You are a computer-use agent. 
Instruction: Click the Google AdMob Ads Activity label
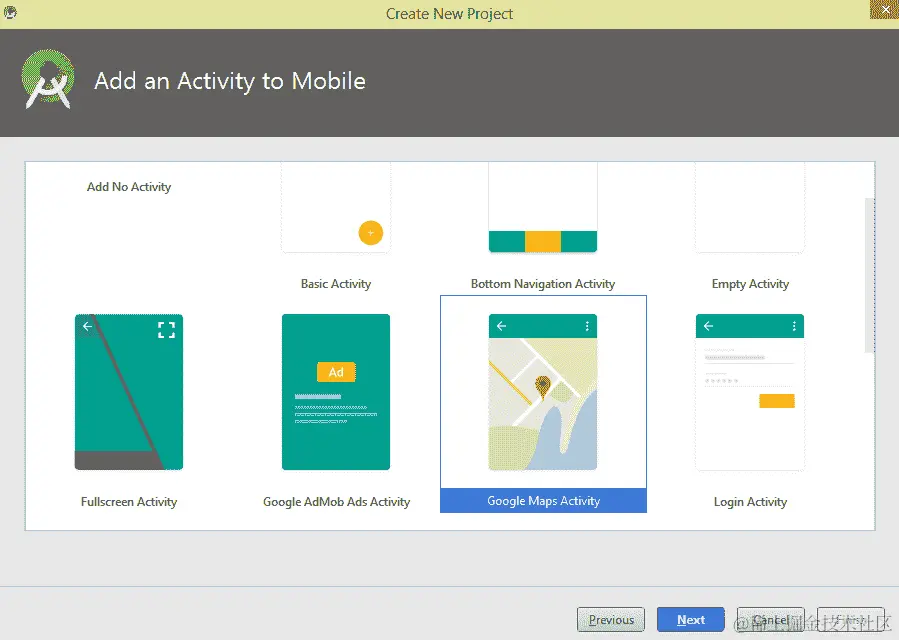[x=337, y=502]
